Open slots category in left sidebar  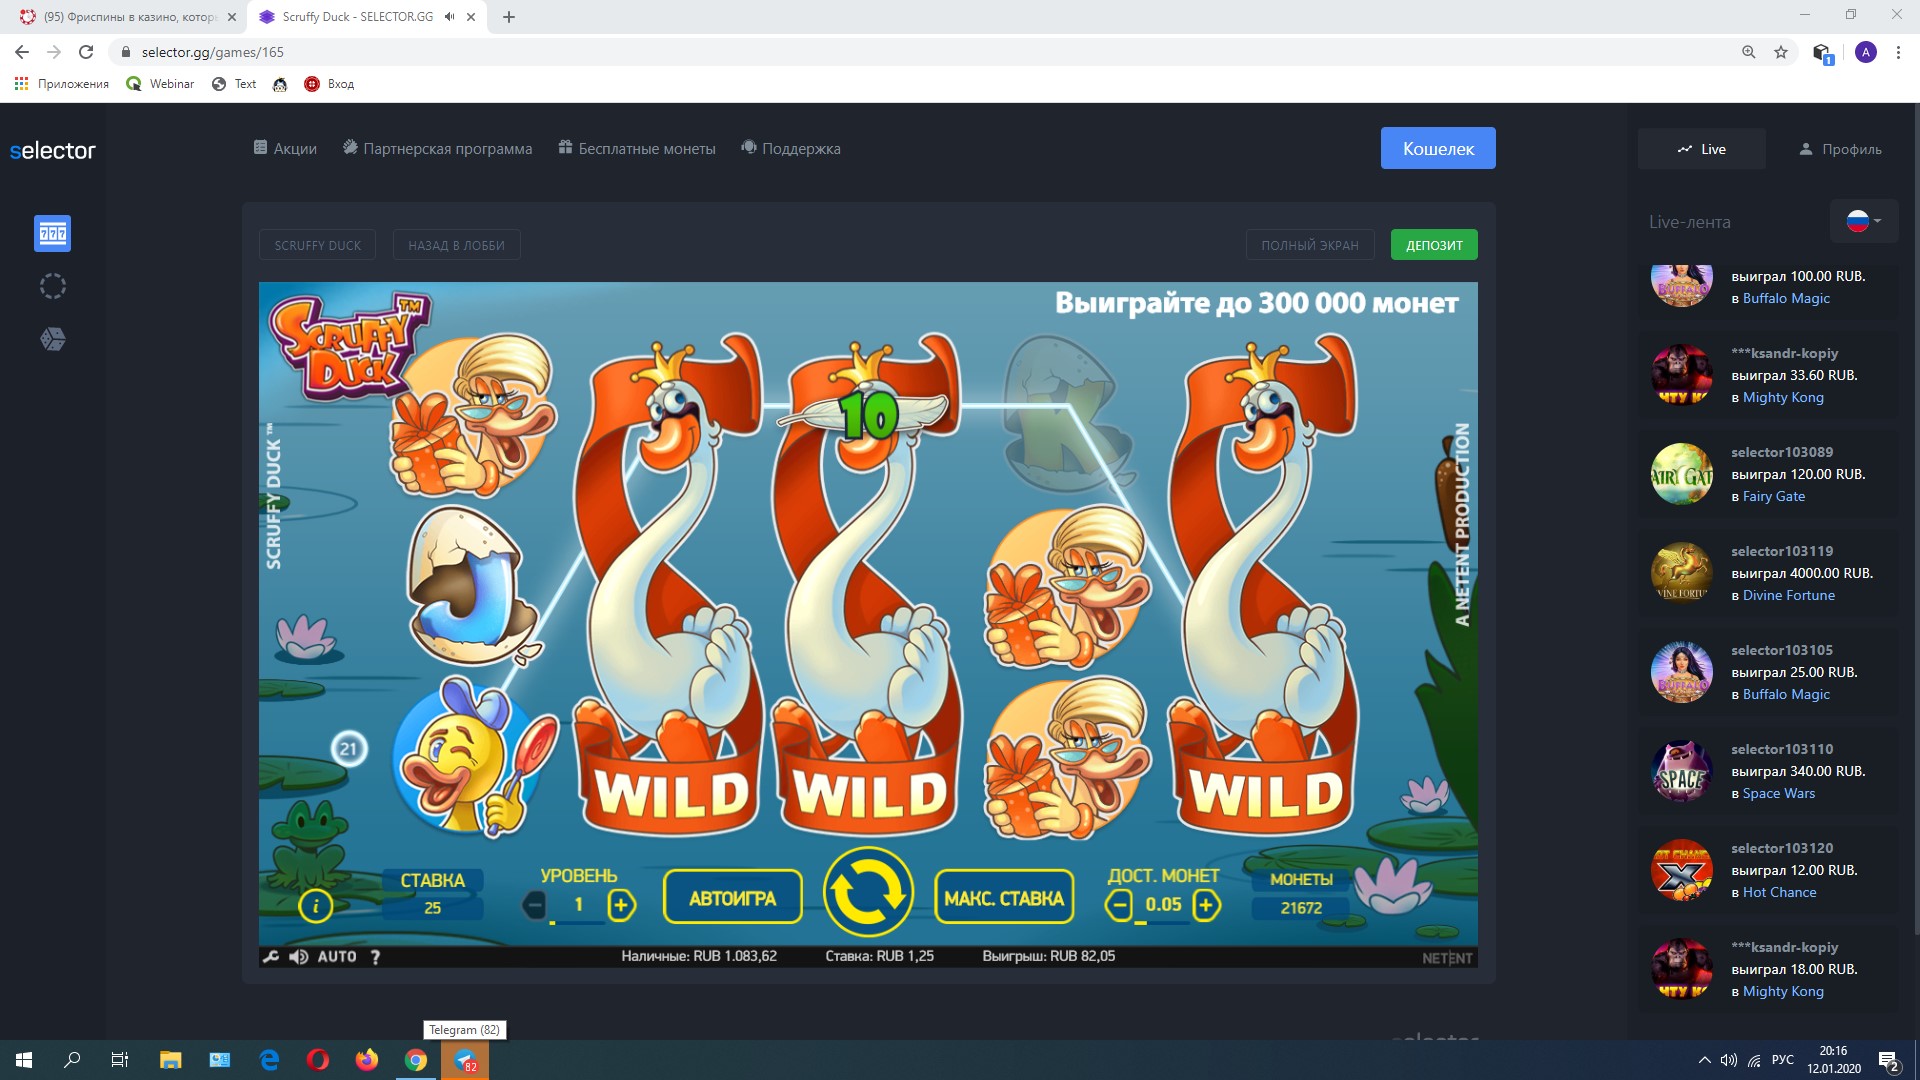[52, 233]
